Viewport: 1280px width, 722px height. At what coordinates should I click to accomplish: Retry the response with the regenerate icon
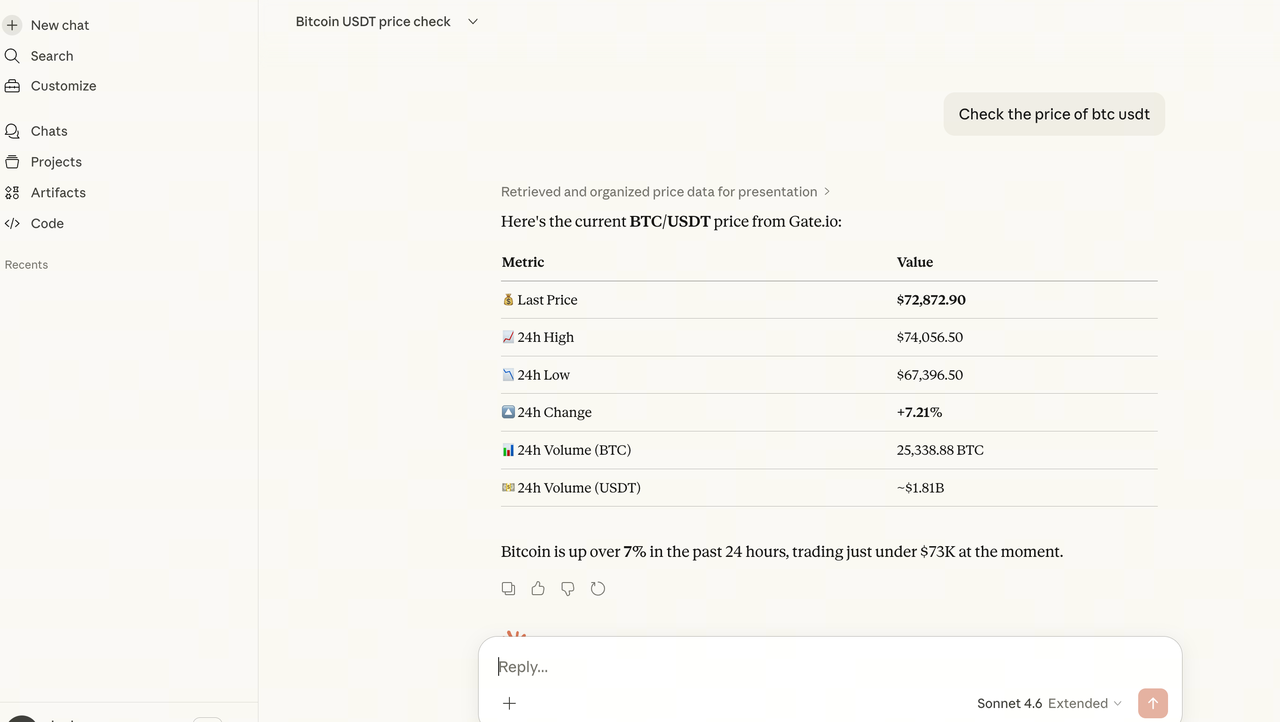(x=598, y=589)
